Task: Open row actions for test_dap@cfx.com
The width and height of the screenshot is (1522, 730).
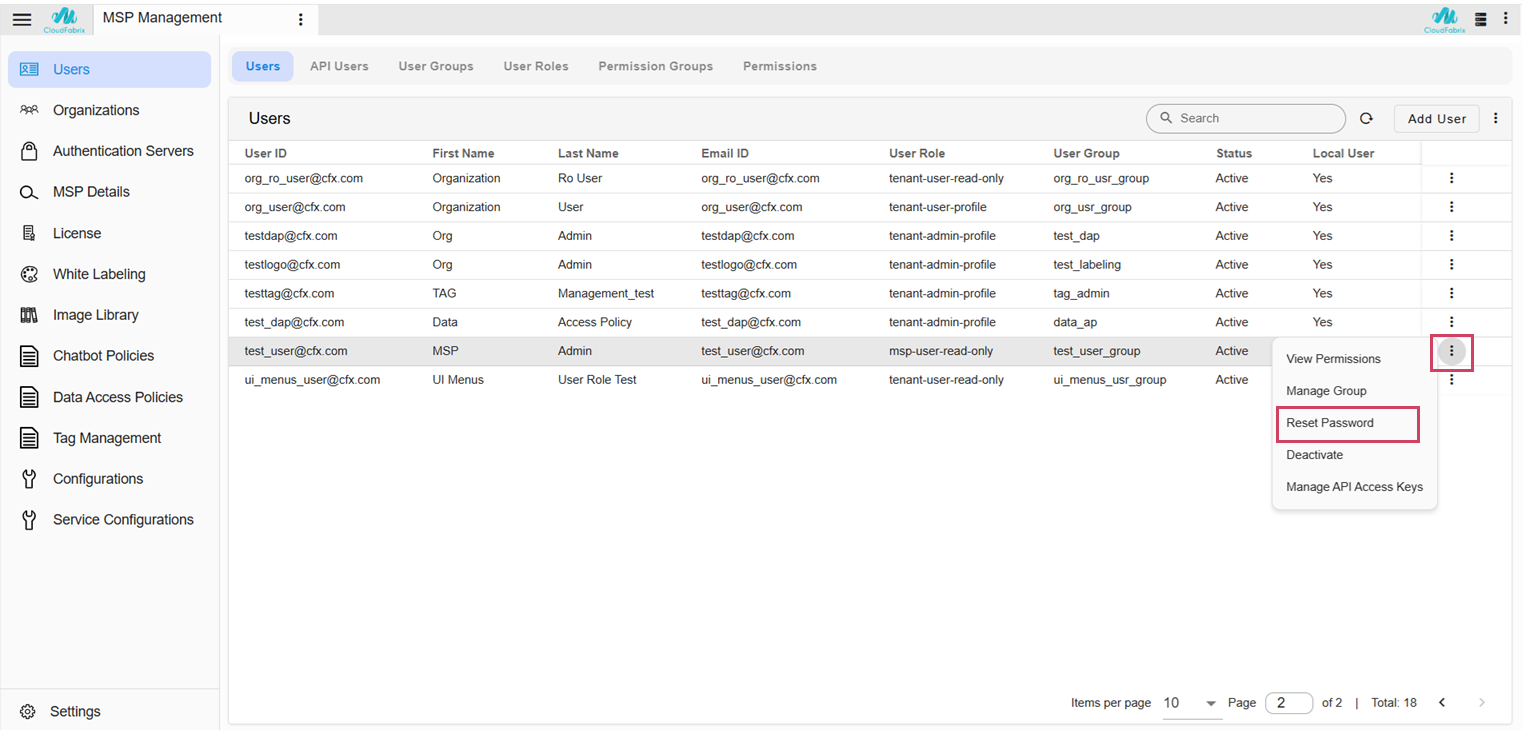Action: (x=1451, y=322)
